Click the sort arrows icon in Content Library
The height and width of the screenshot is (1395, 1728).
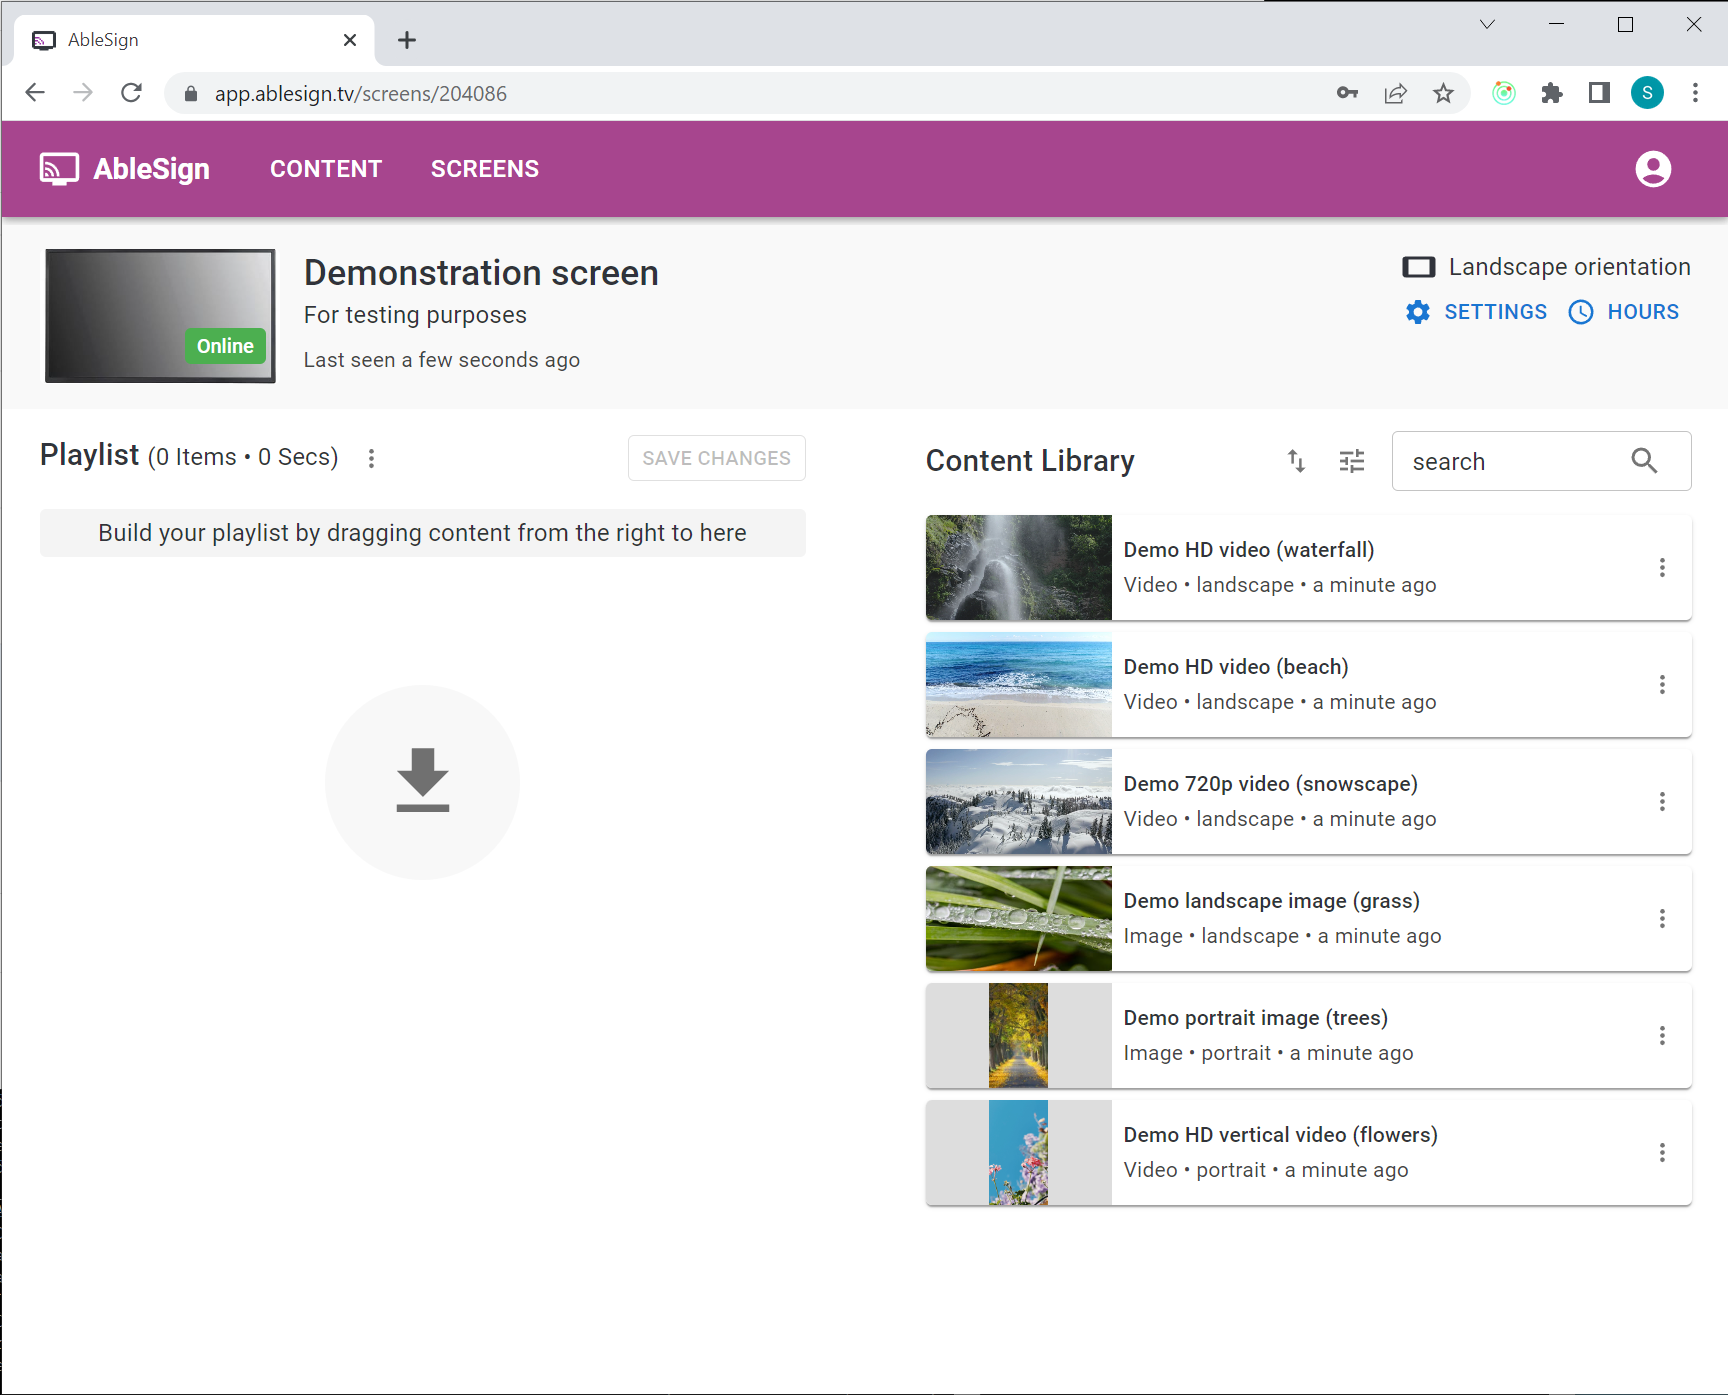tap(1296, 461)
